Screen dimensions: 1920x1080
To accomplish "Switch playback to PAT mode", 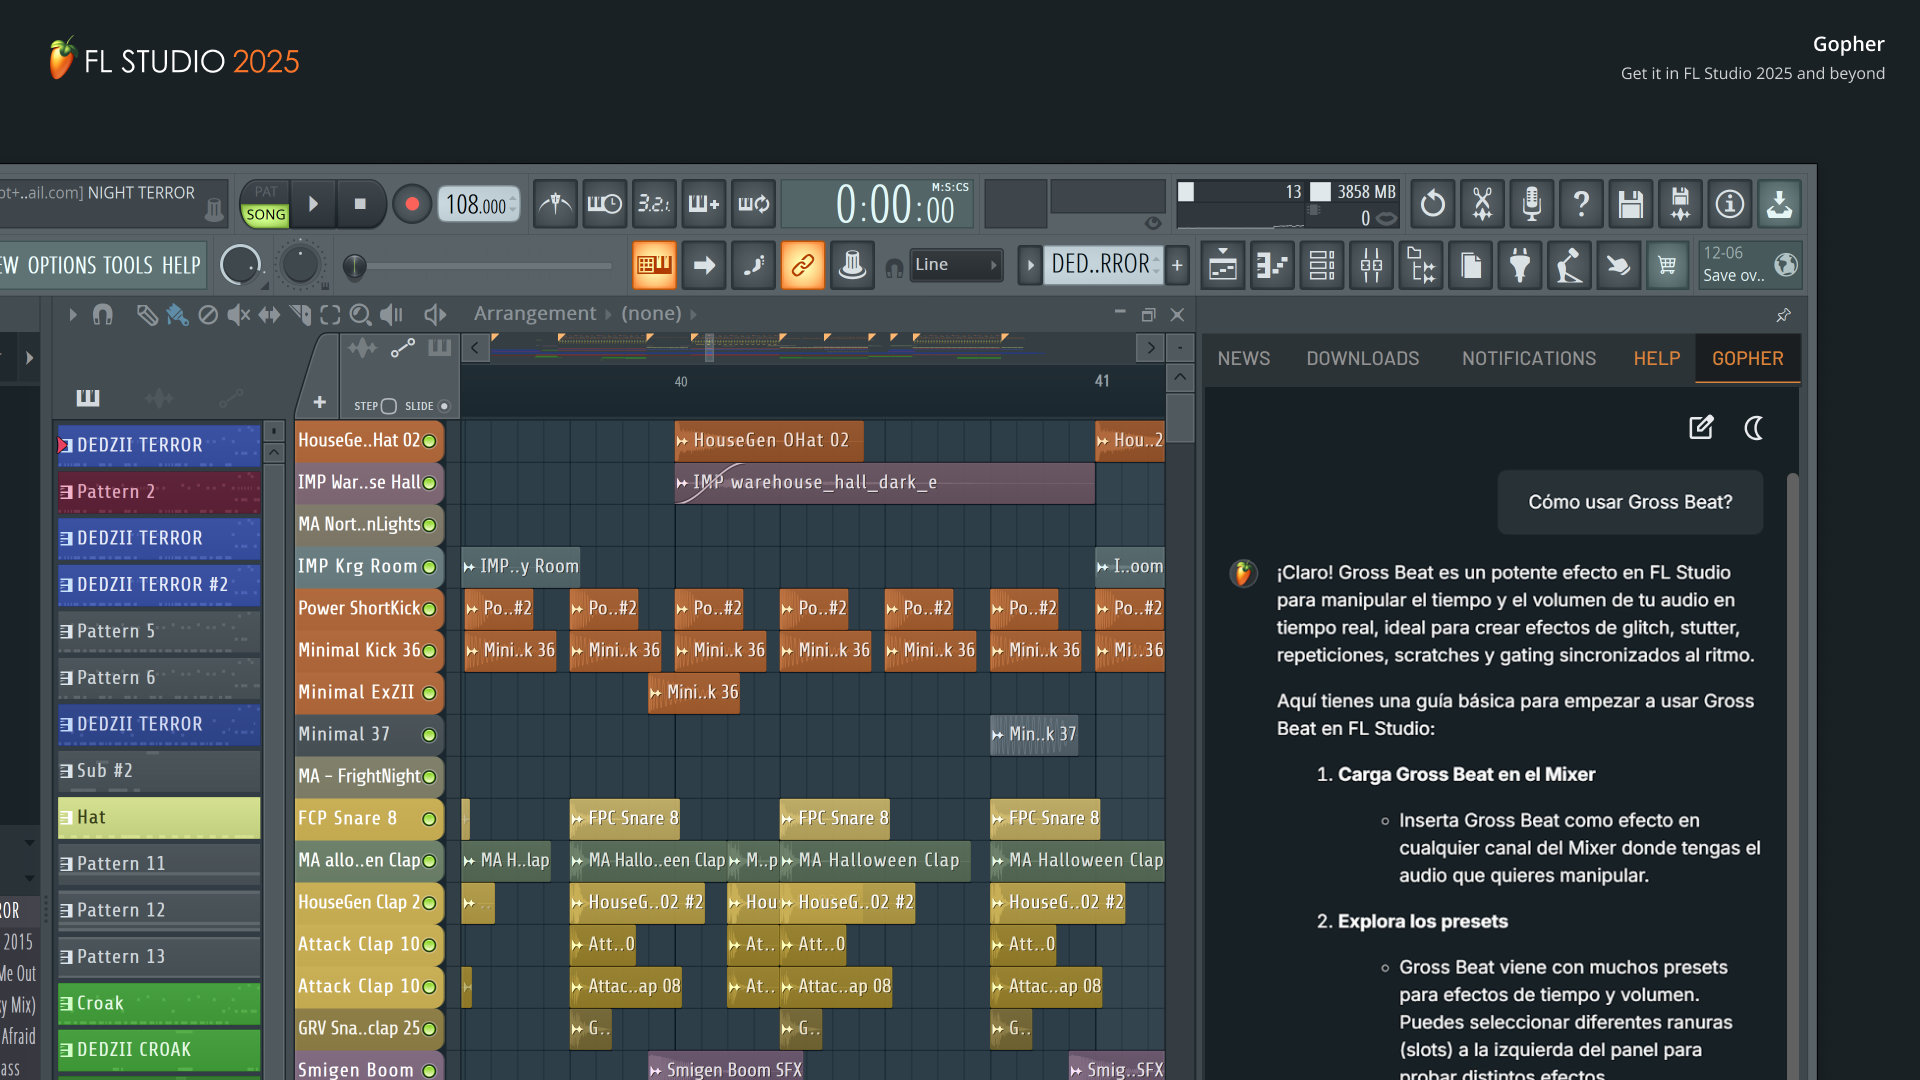I will pos(265,192).
